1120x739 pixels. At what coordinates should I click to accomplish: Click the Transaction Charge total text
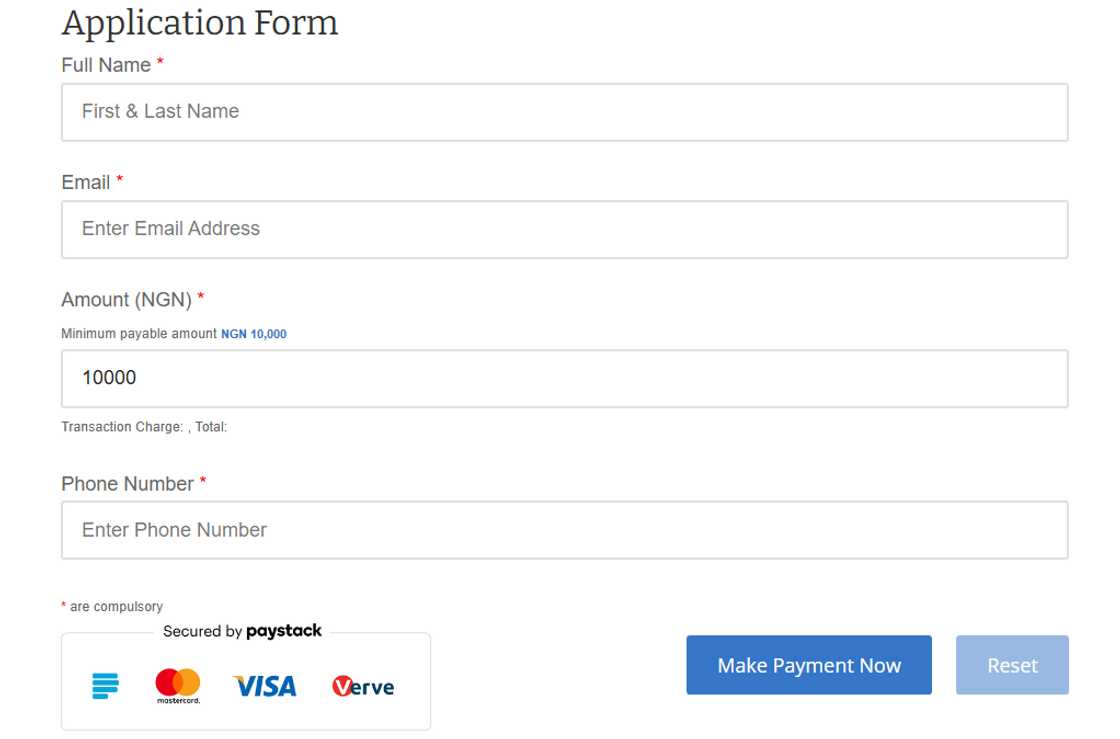click(144, 427)
